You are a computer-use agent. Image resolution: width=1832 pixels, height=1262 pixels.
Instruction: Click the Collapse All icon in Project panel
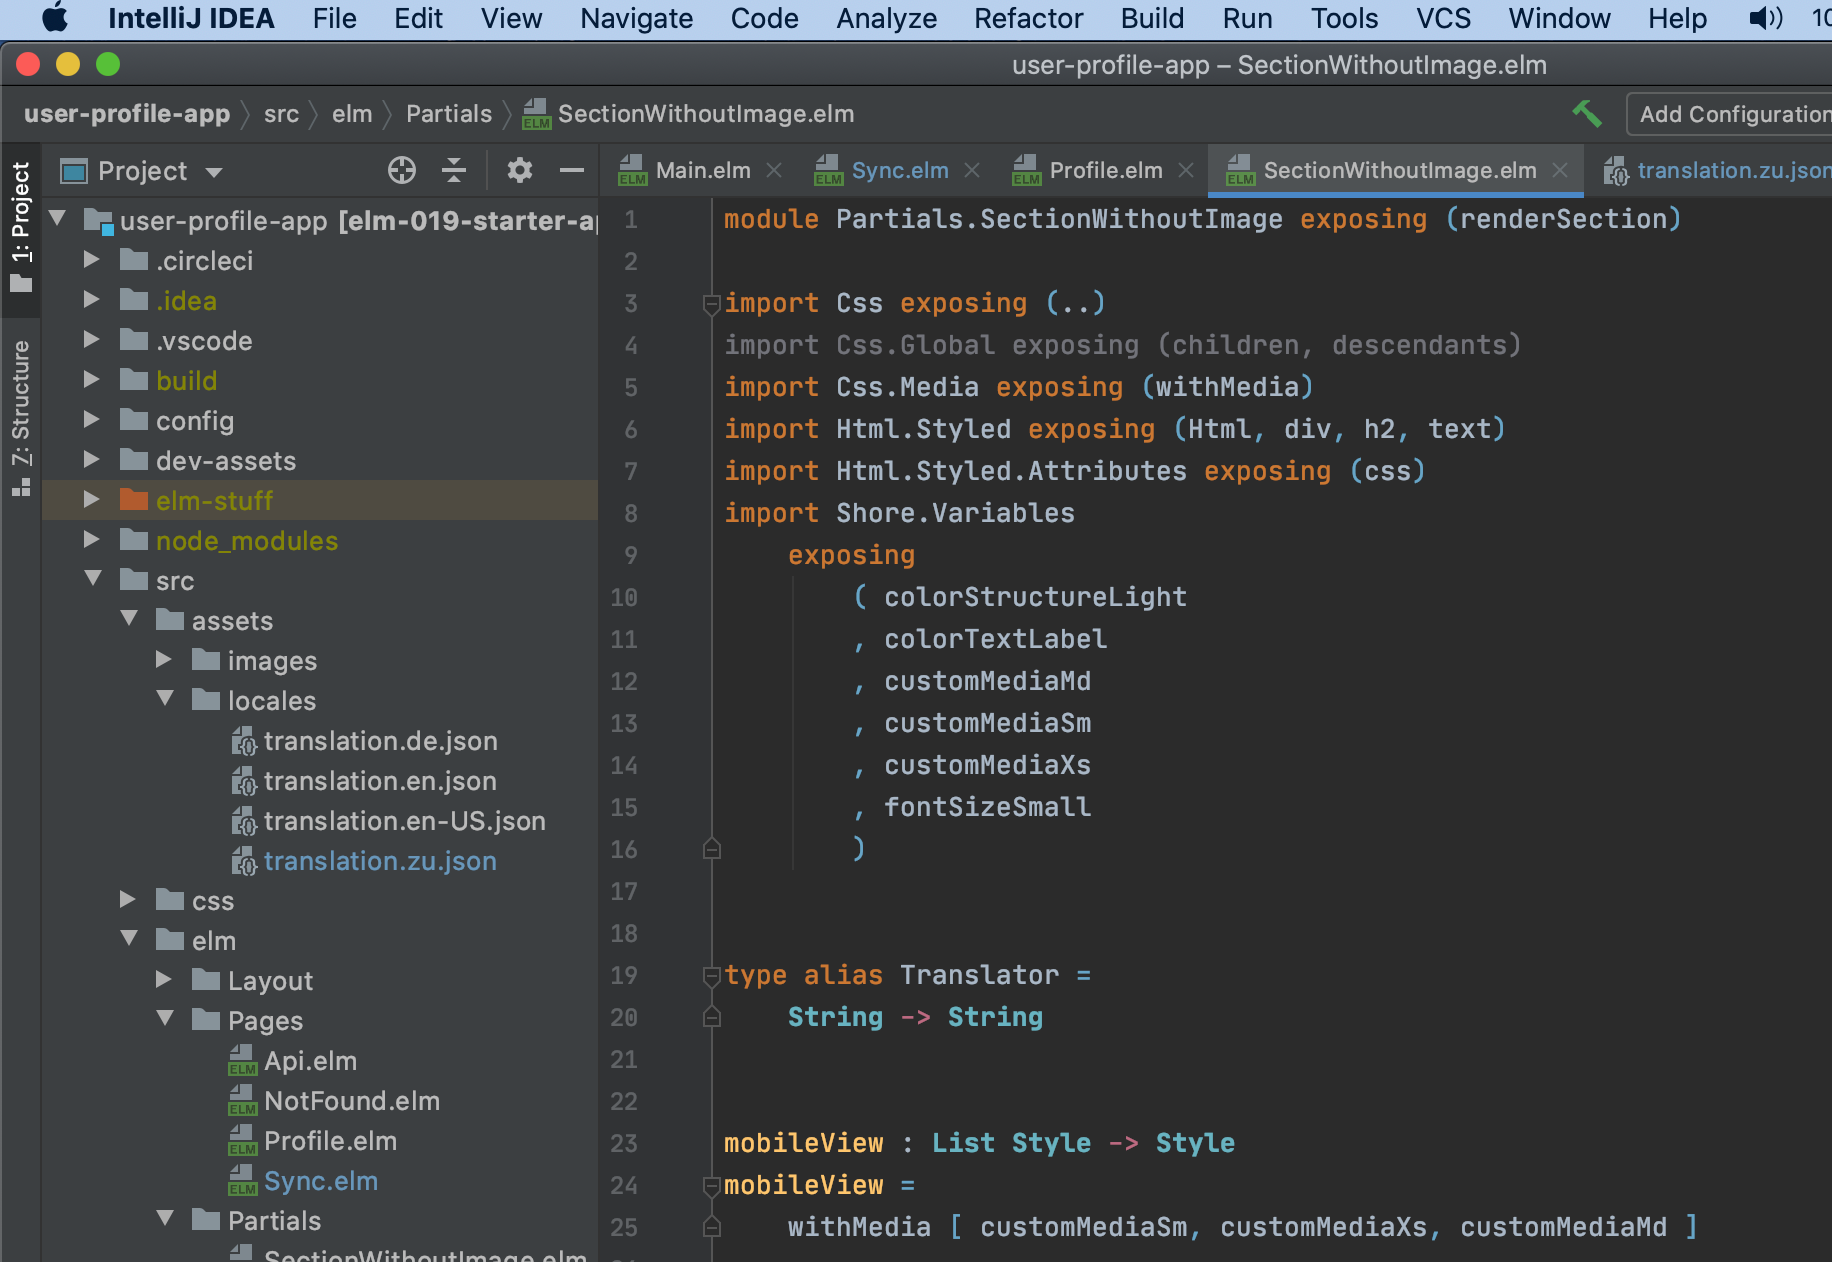(x=454, y=171)
